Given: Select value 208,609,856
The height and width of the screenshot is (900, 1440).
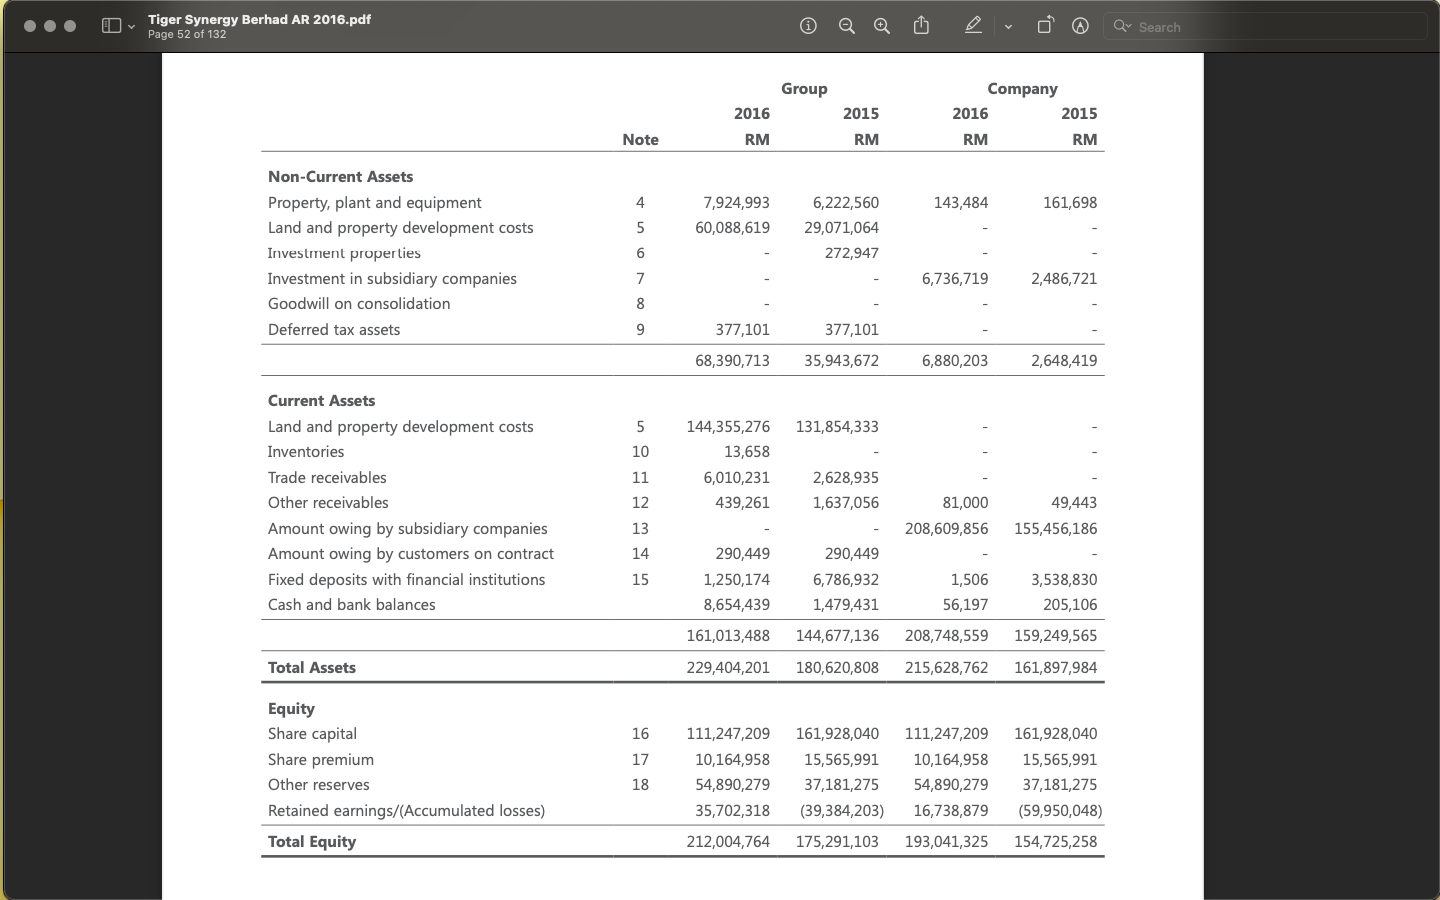Looking at the screenshot, I should (946, 529).
